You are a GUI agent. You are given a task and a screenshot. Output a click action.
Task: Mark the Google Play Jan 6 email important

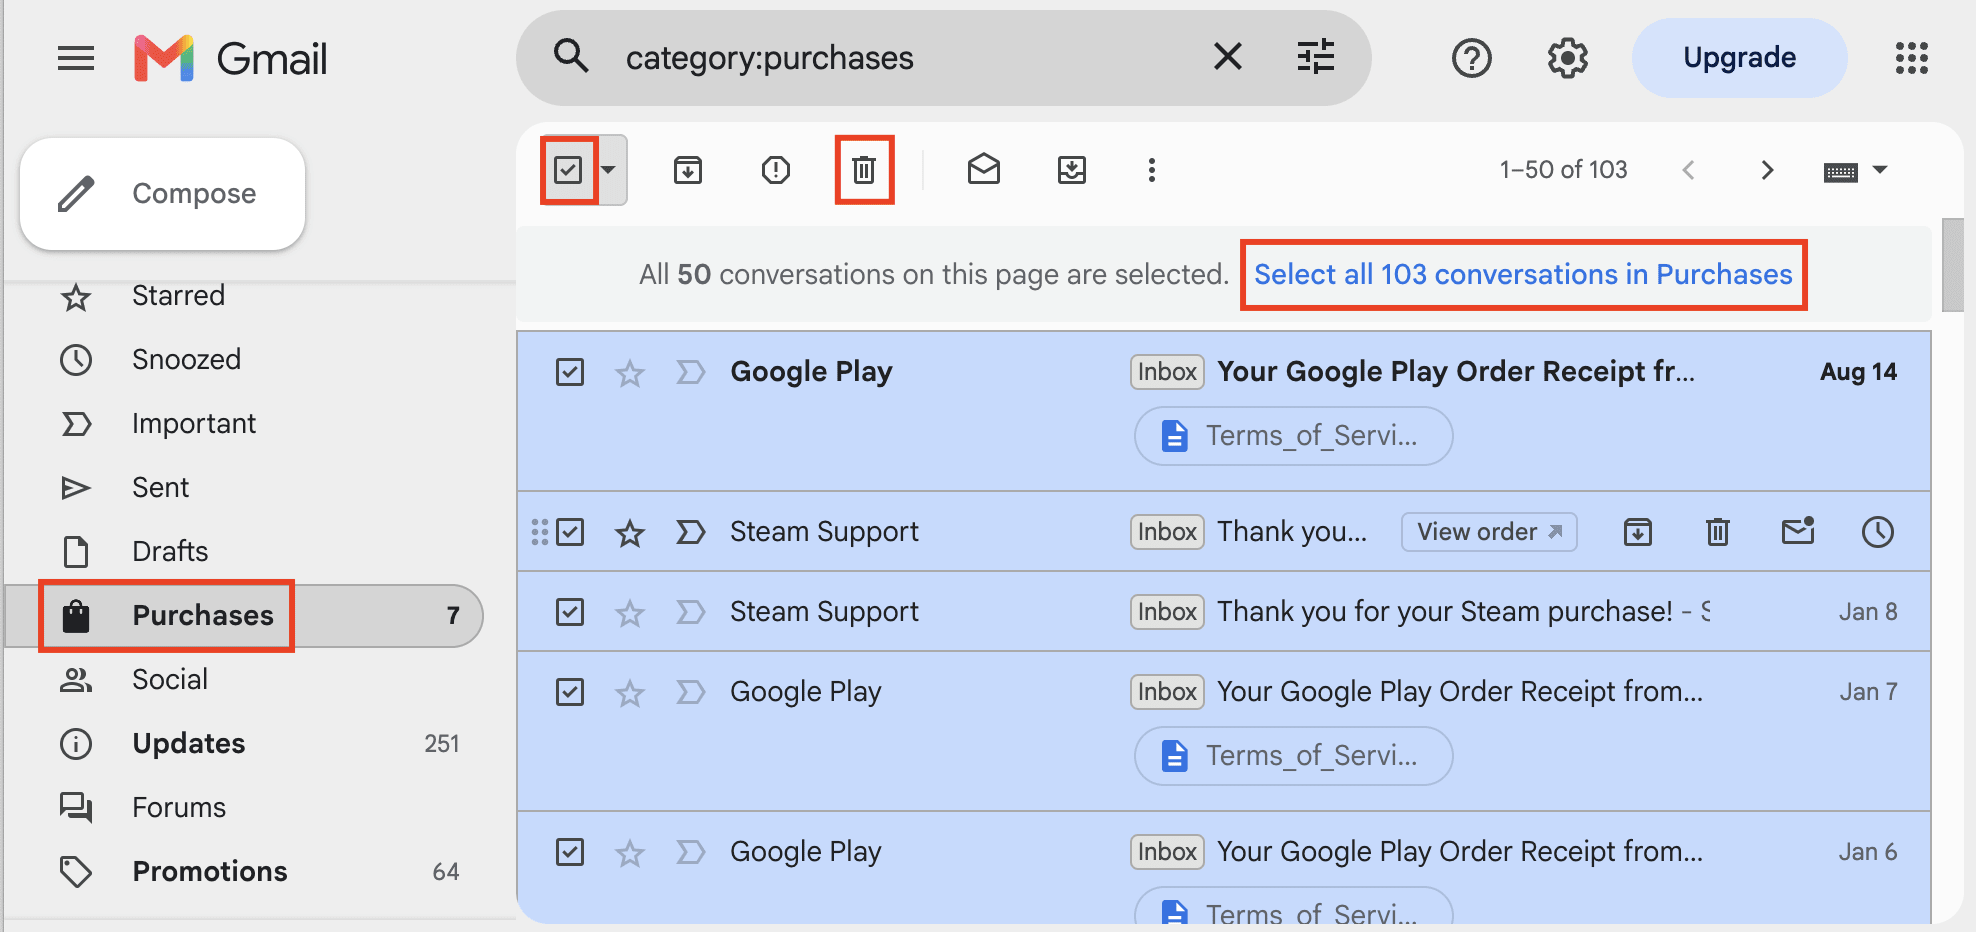tap(690, 853)
